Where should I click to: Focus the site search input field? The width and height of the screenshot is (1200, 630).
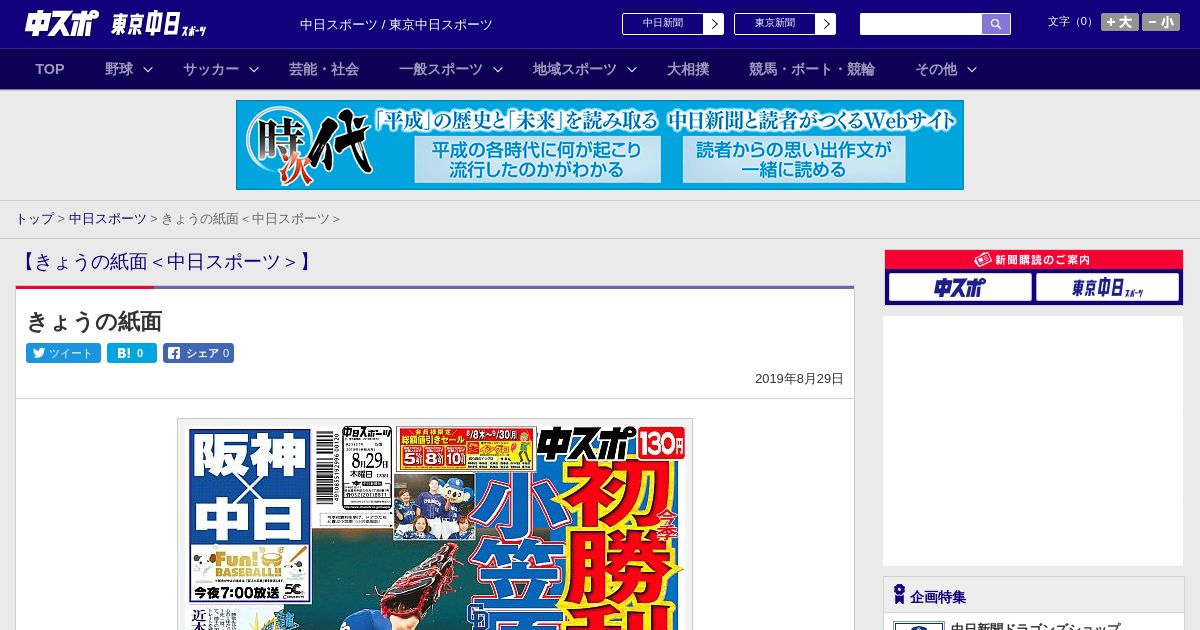click(x=921, y=24)
